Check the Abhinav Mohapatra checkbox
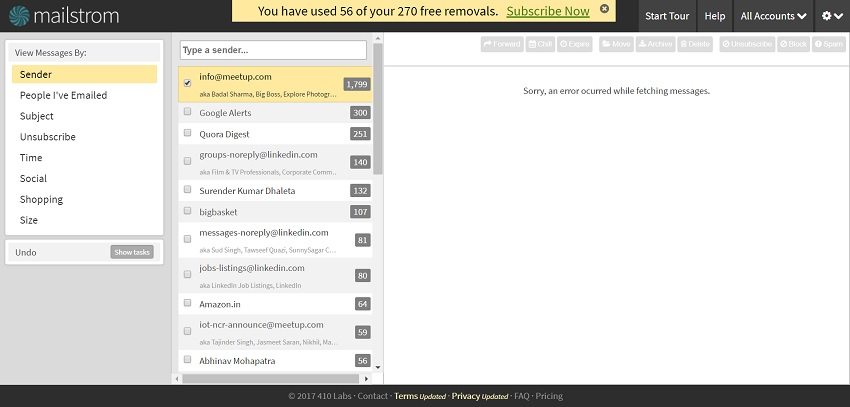This screenshot has height=407, width=850. click(x=188, y=359)
